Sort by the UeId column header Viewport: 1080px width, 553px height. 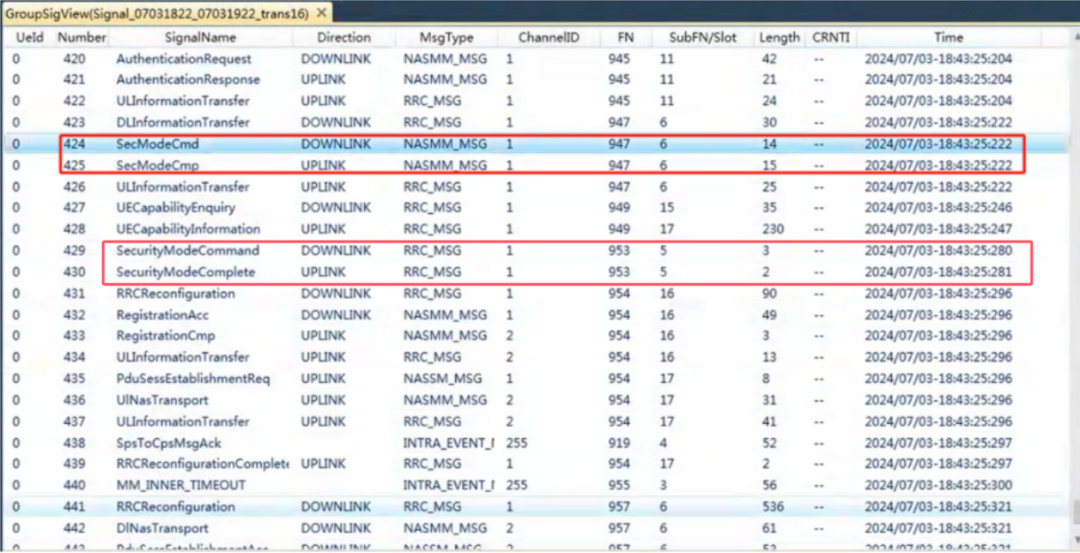click(x=29, y=37)
